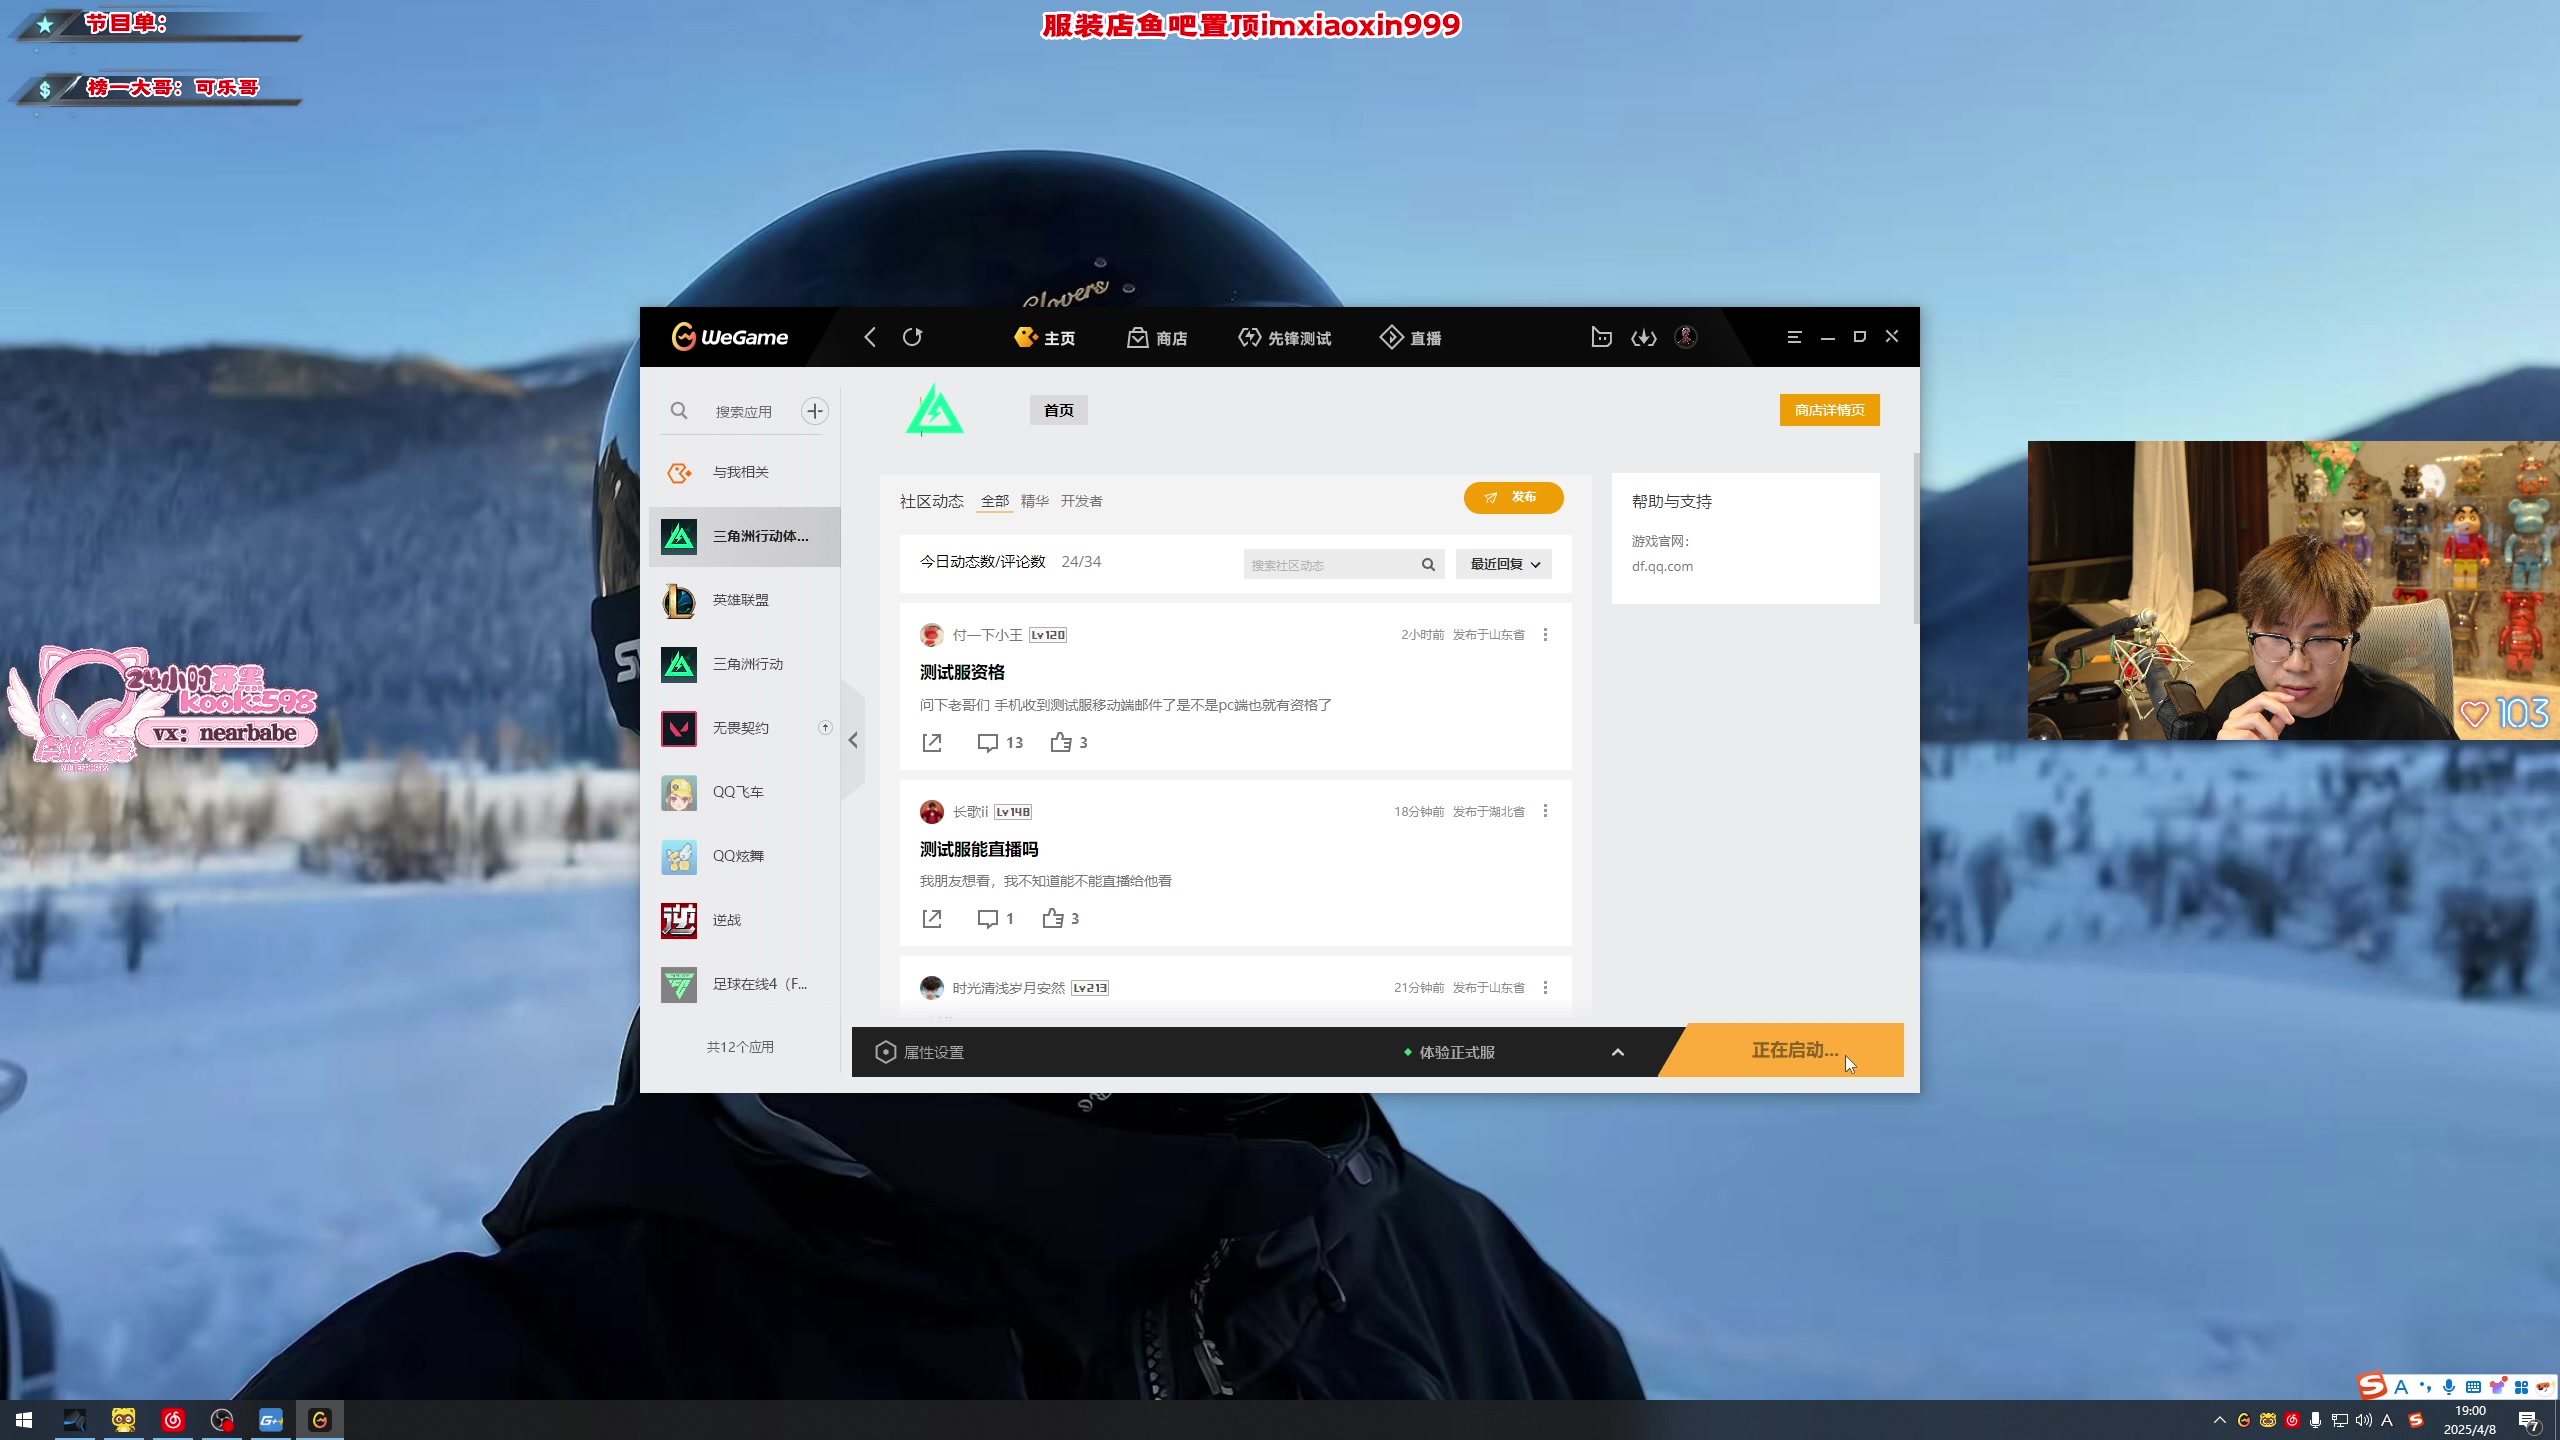
Task: Open the WeGame hamburger menu
Action: [1794, 337]
